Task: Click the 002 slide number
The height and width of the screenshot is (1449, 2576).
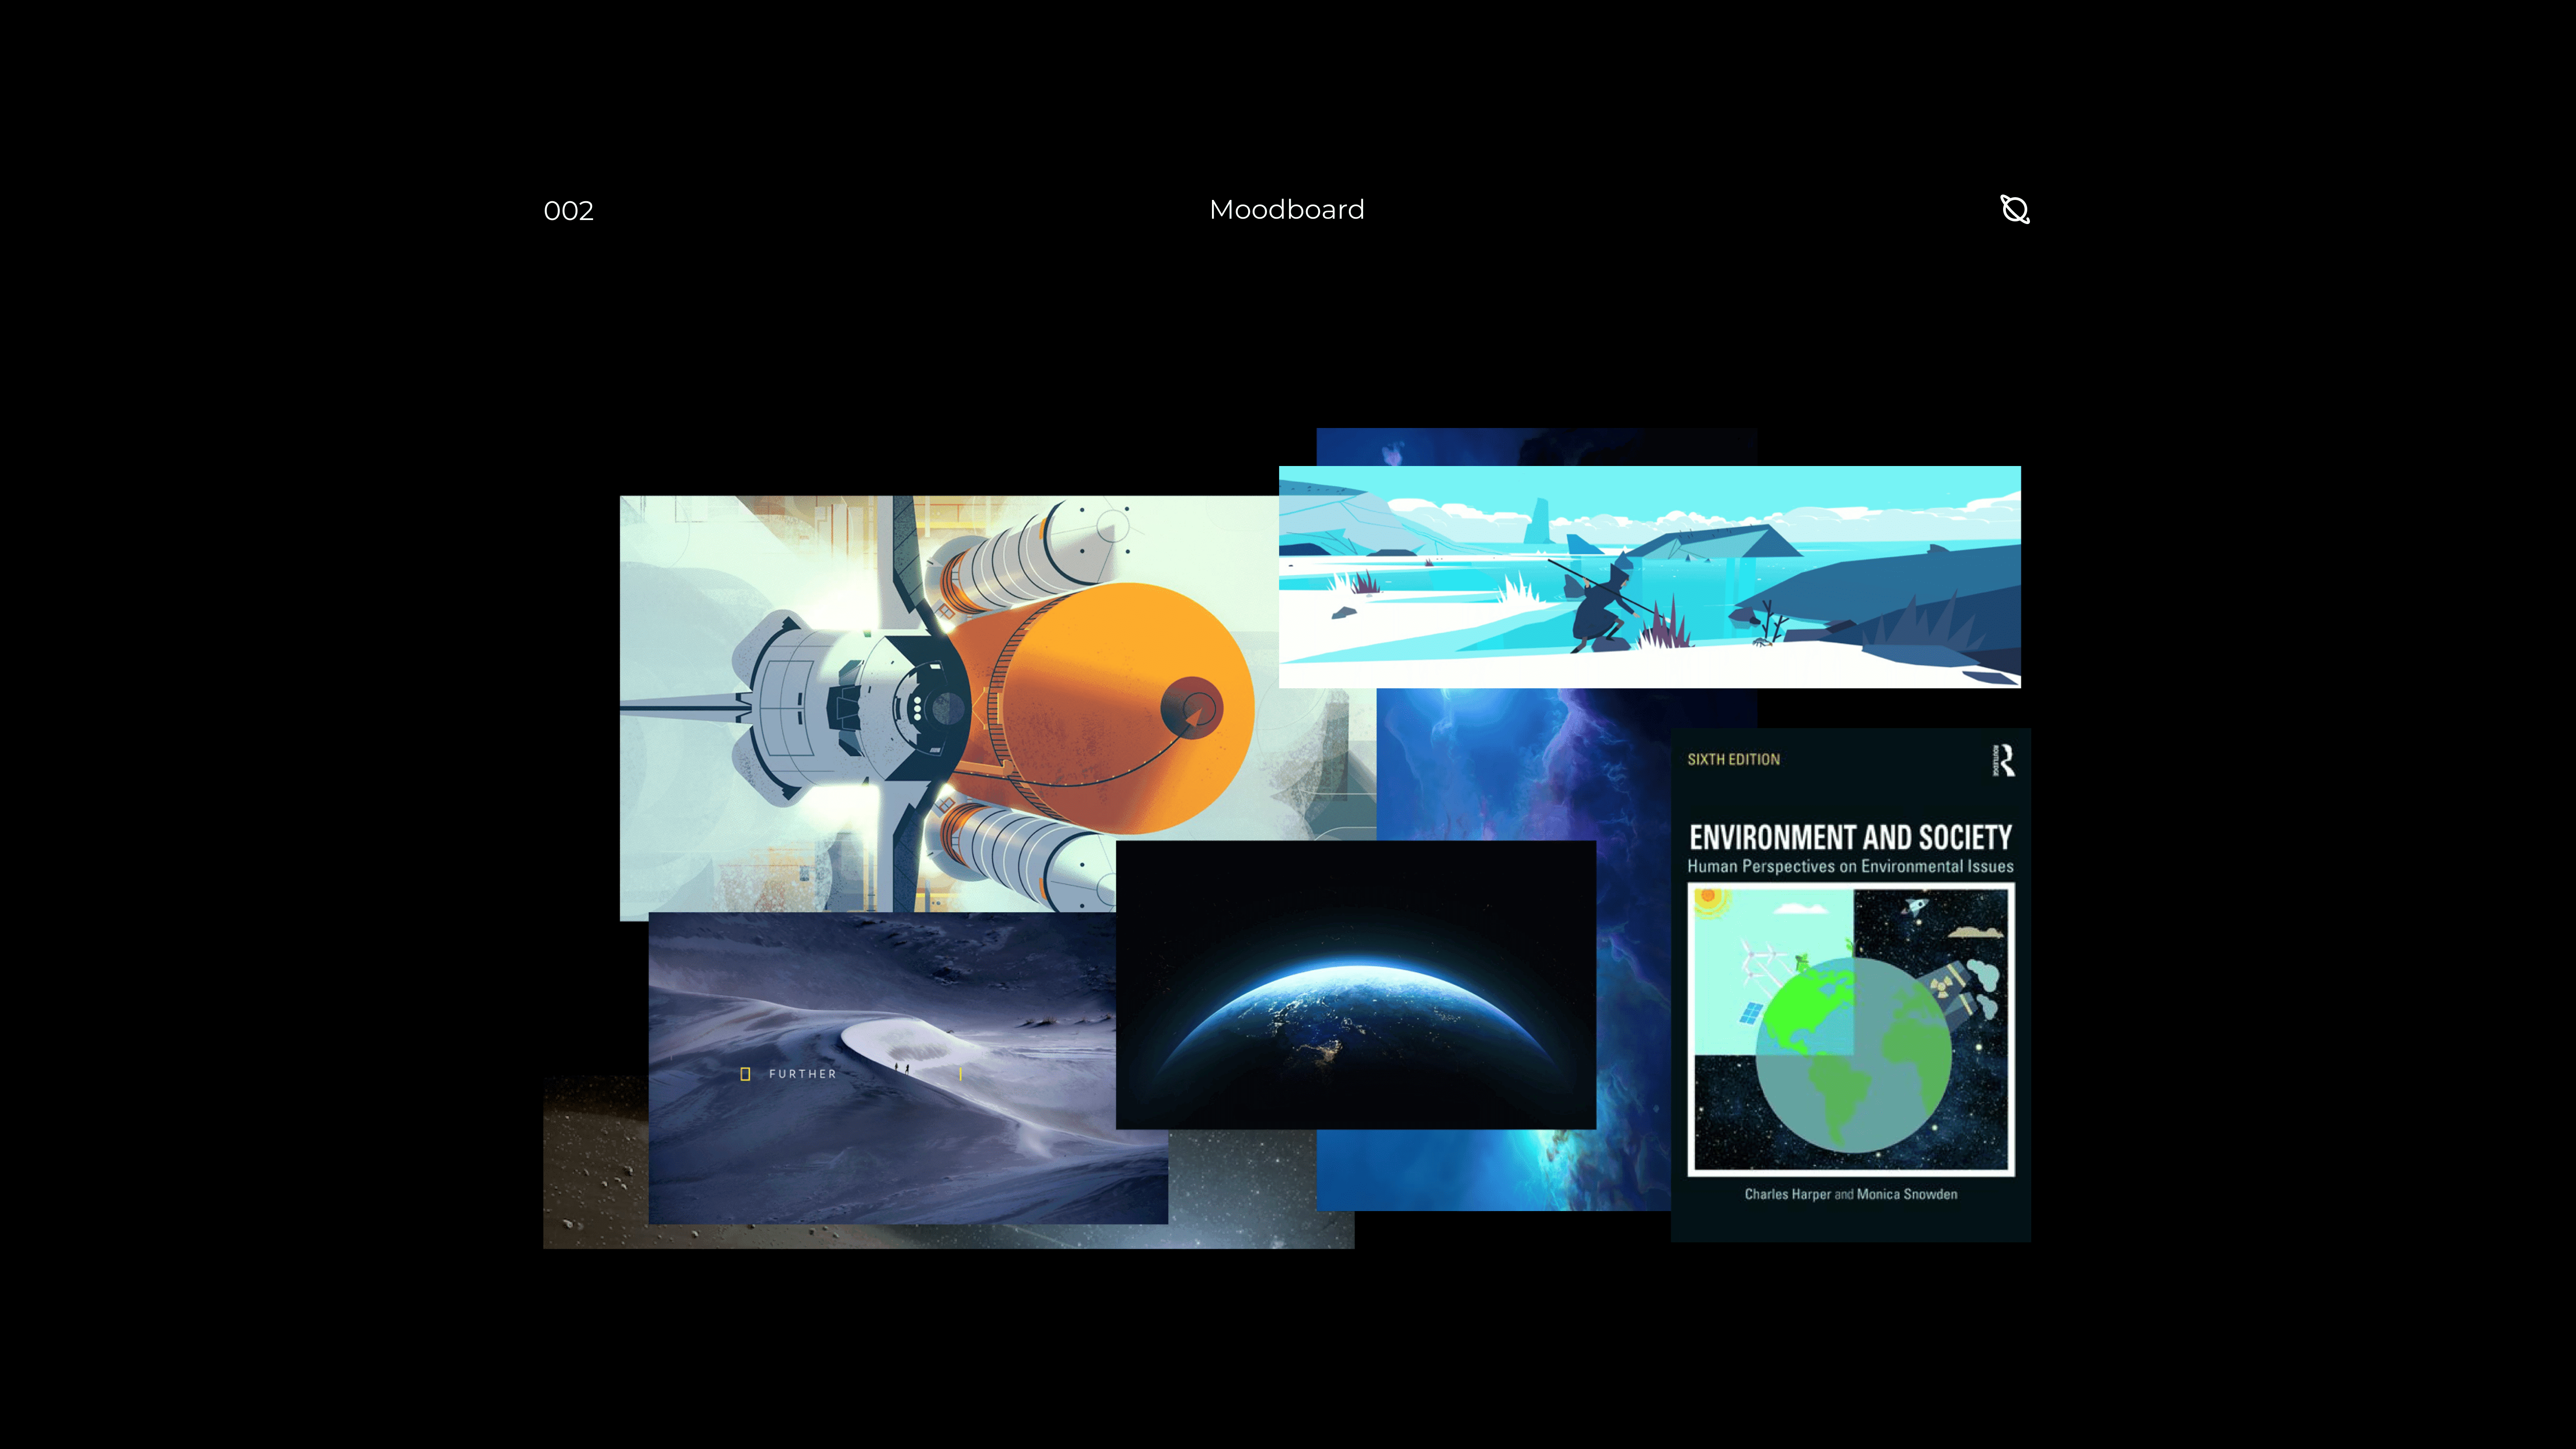Action: (568, 211)
